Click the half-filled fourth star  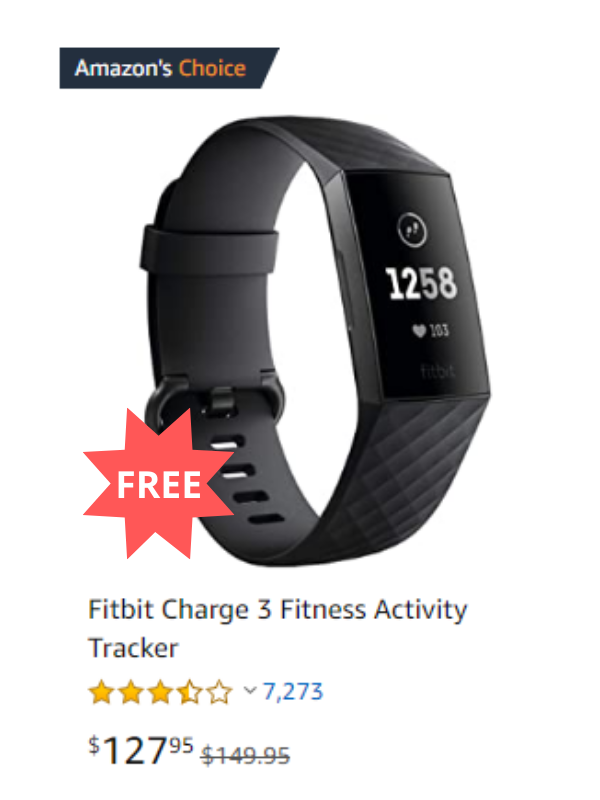click(x=190, y=692)
